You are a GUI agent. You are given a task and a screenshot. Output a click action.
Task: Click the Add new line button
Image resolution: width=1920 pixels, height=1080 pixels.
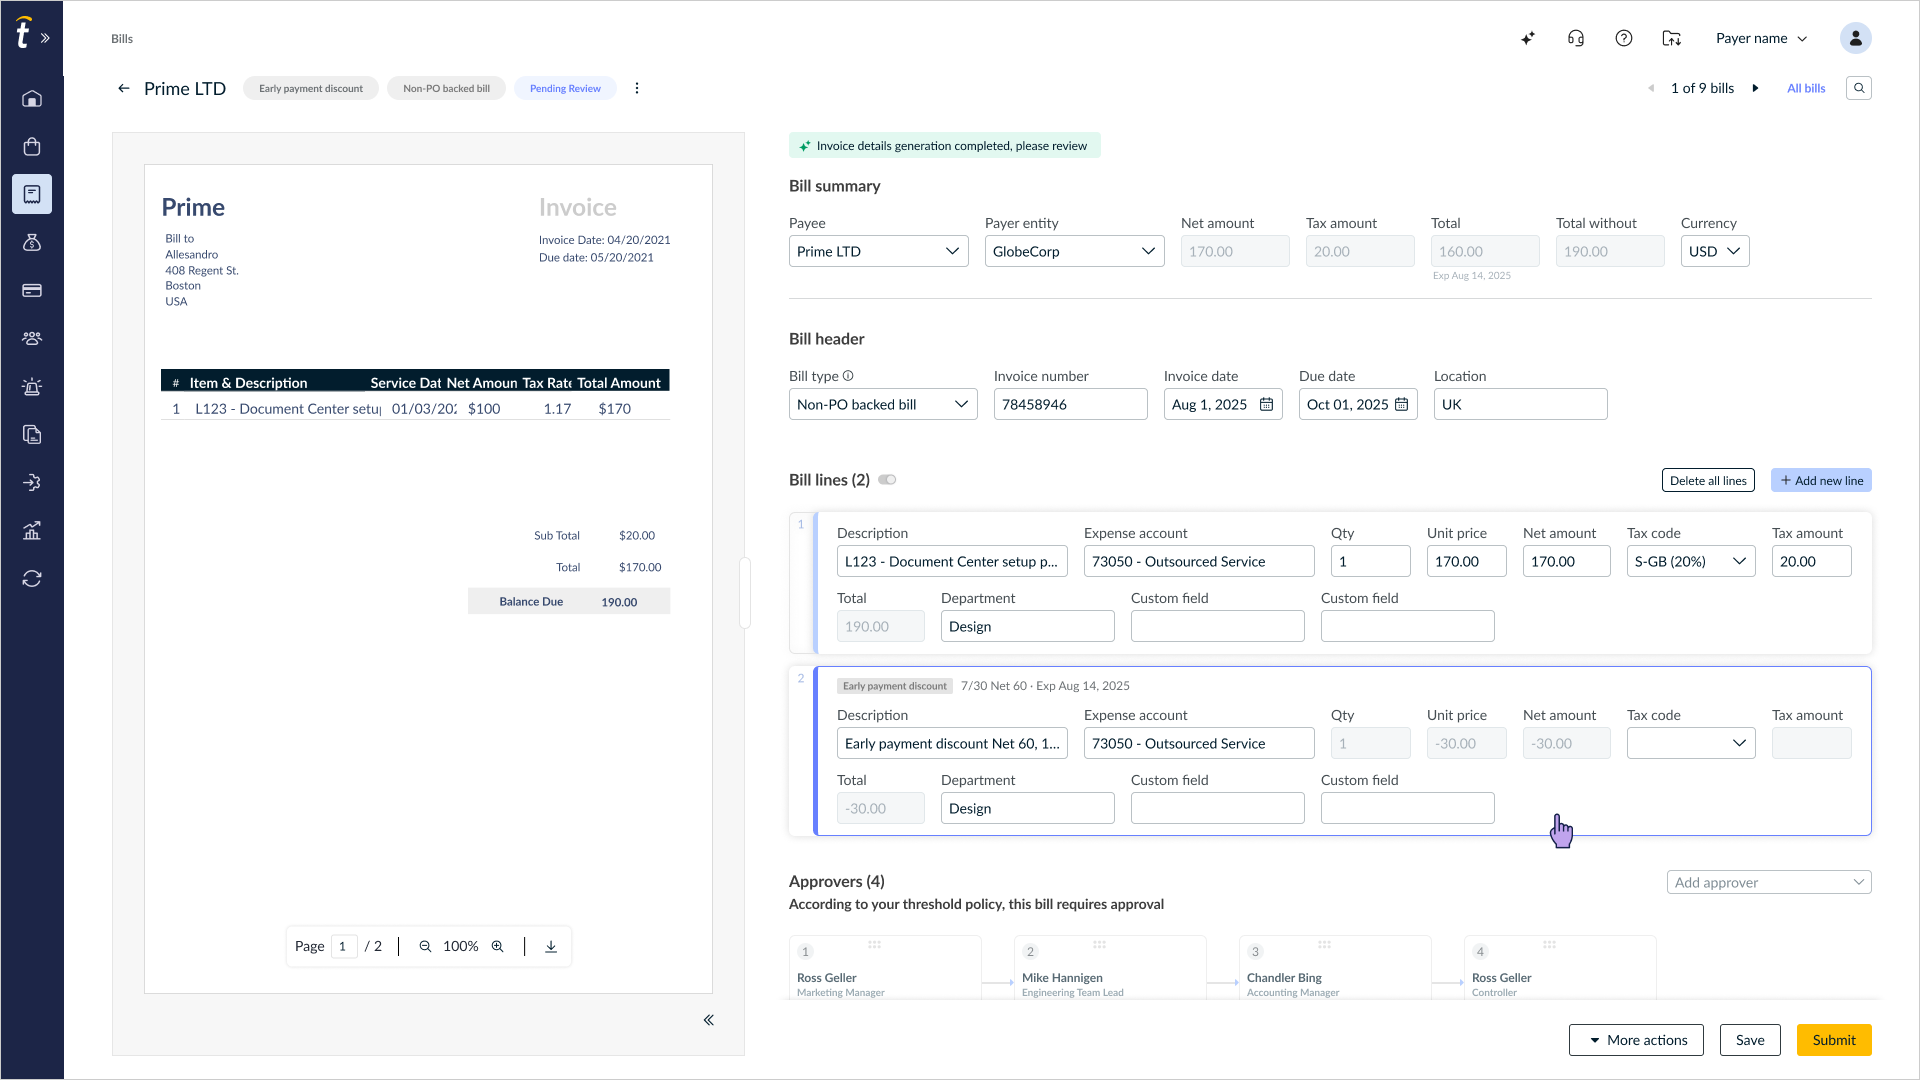pos(1821,480)
